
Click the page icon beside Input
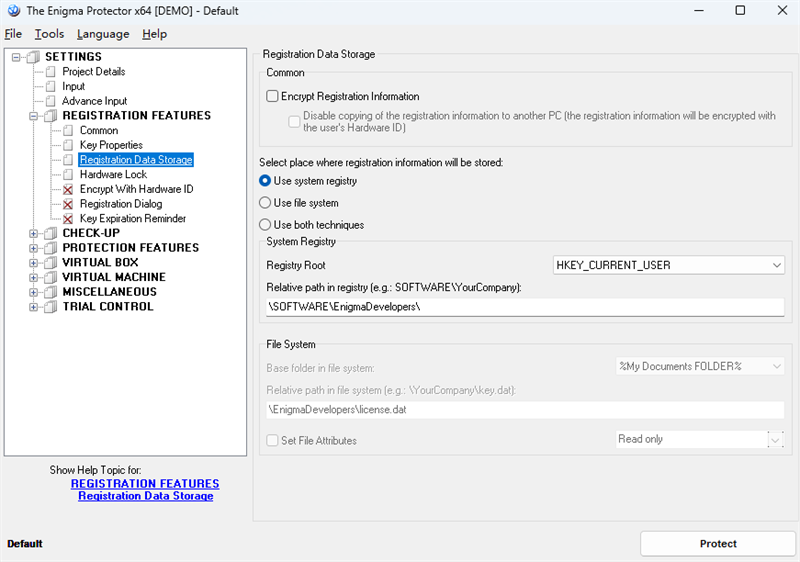pos(51,86)
